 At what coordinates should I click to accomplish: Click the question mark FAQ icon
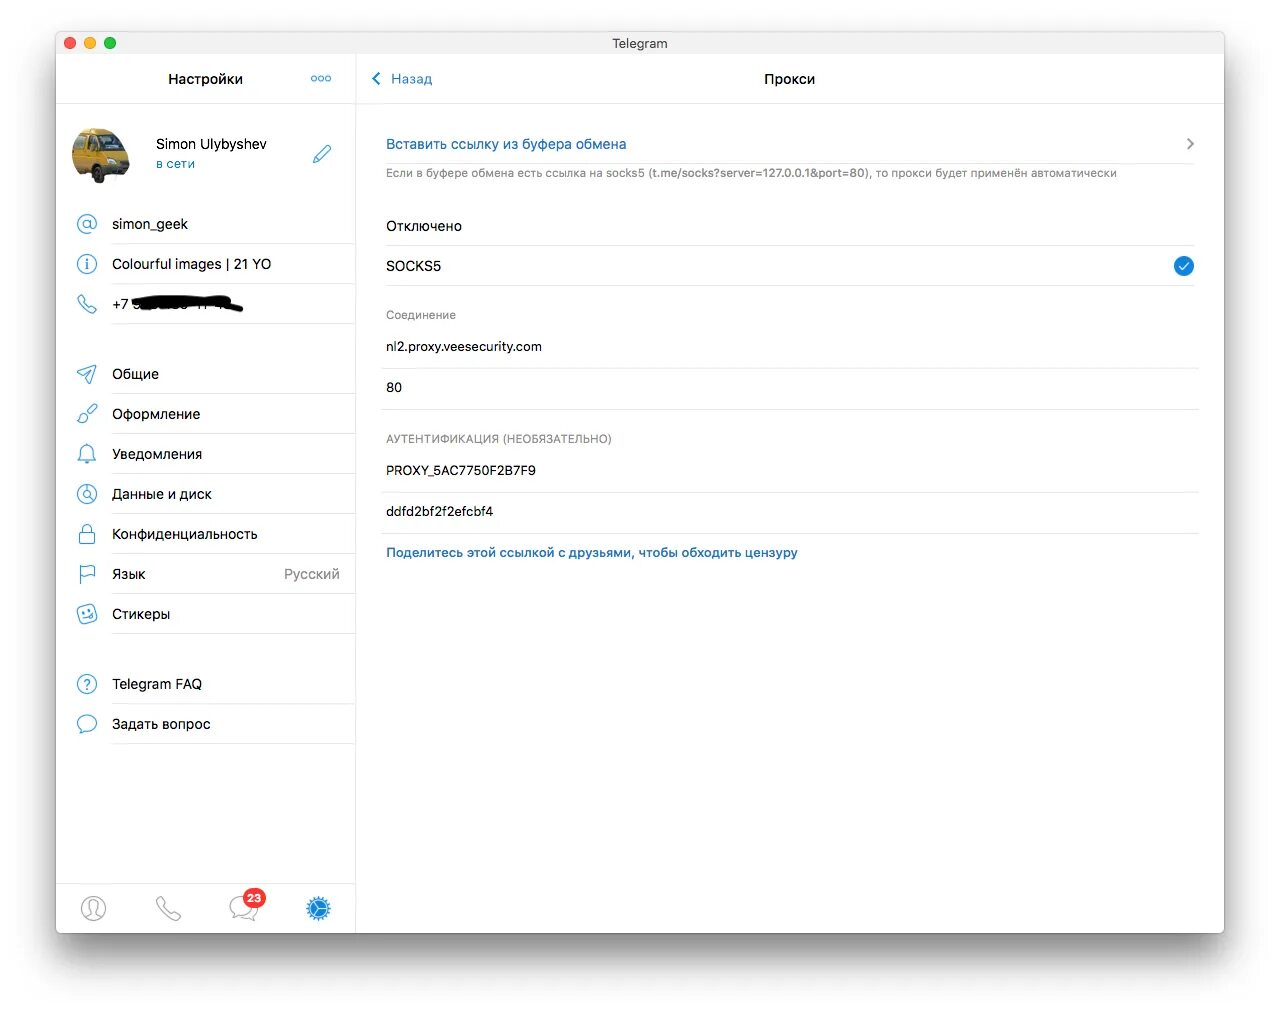pos(87,684)
